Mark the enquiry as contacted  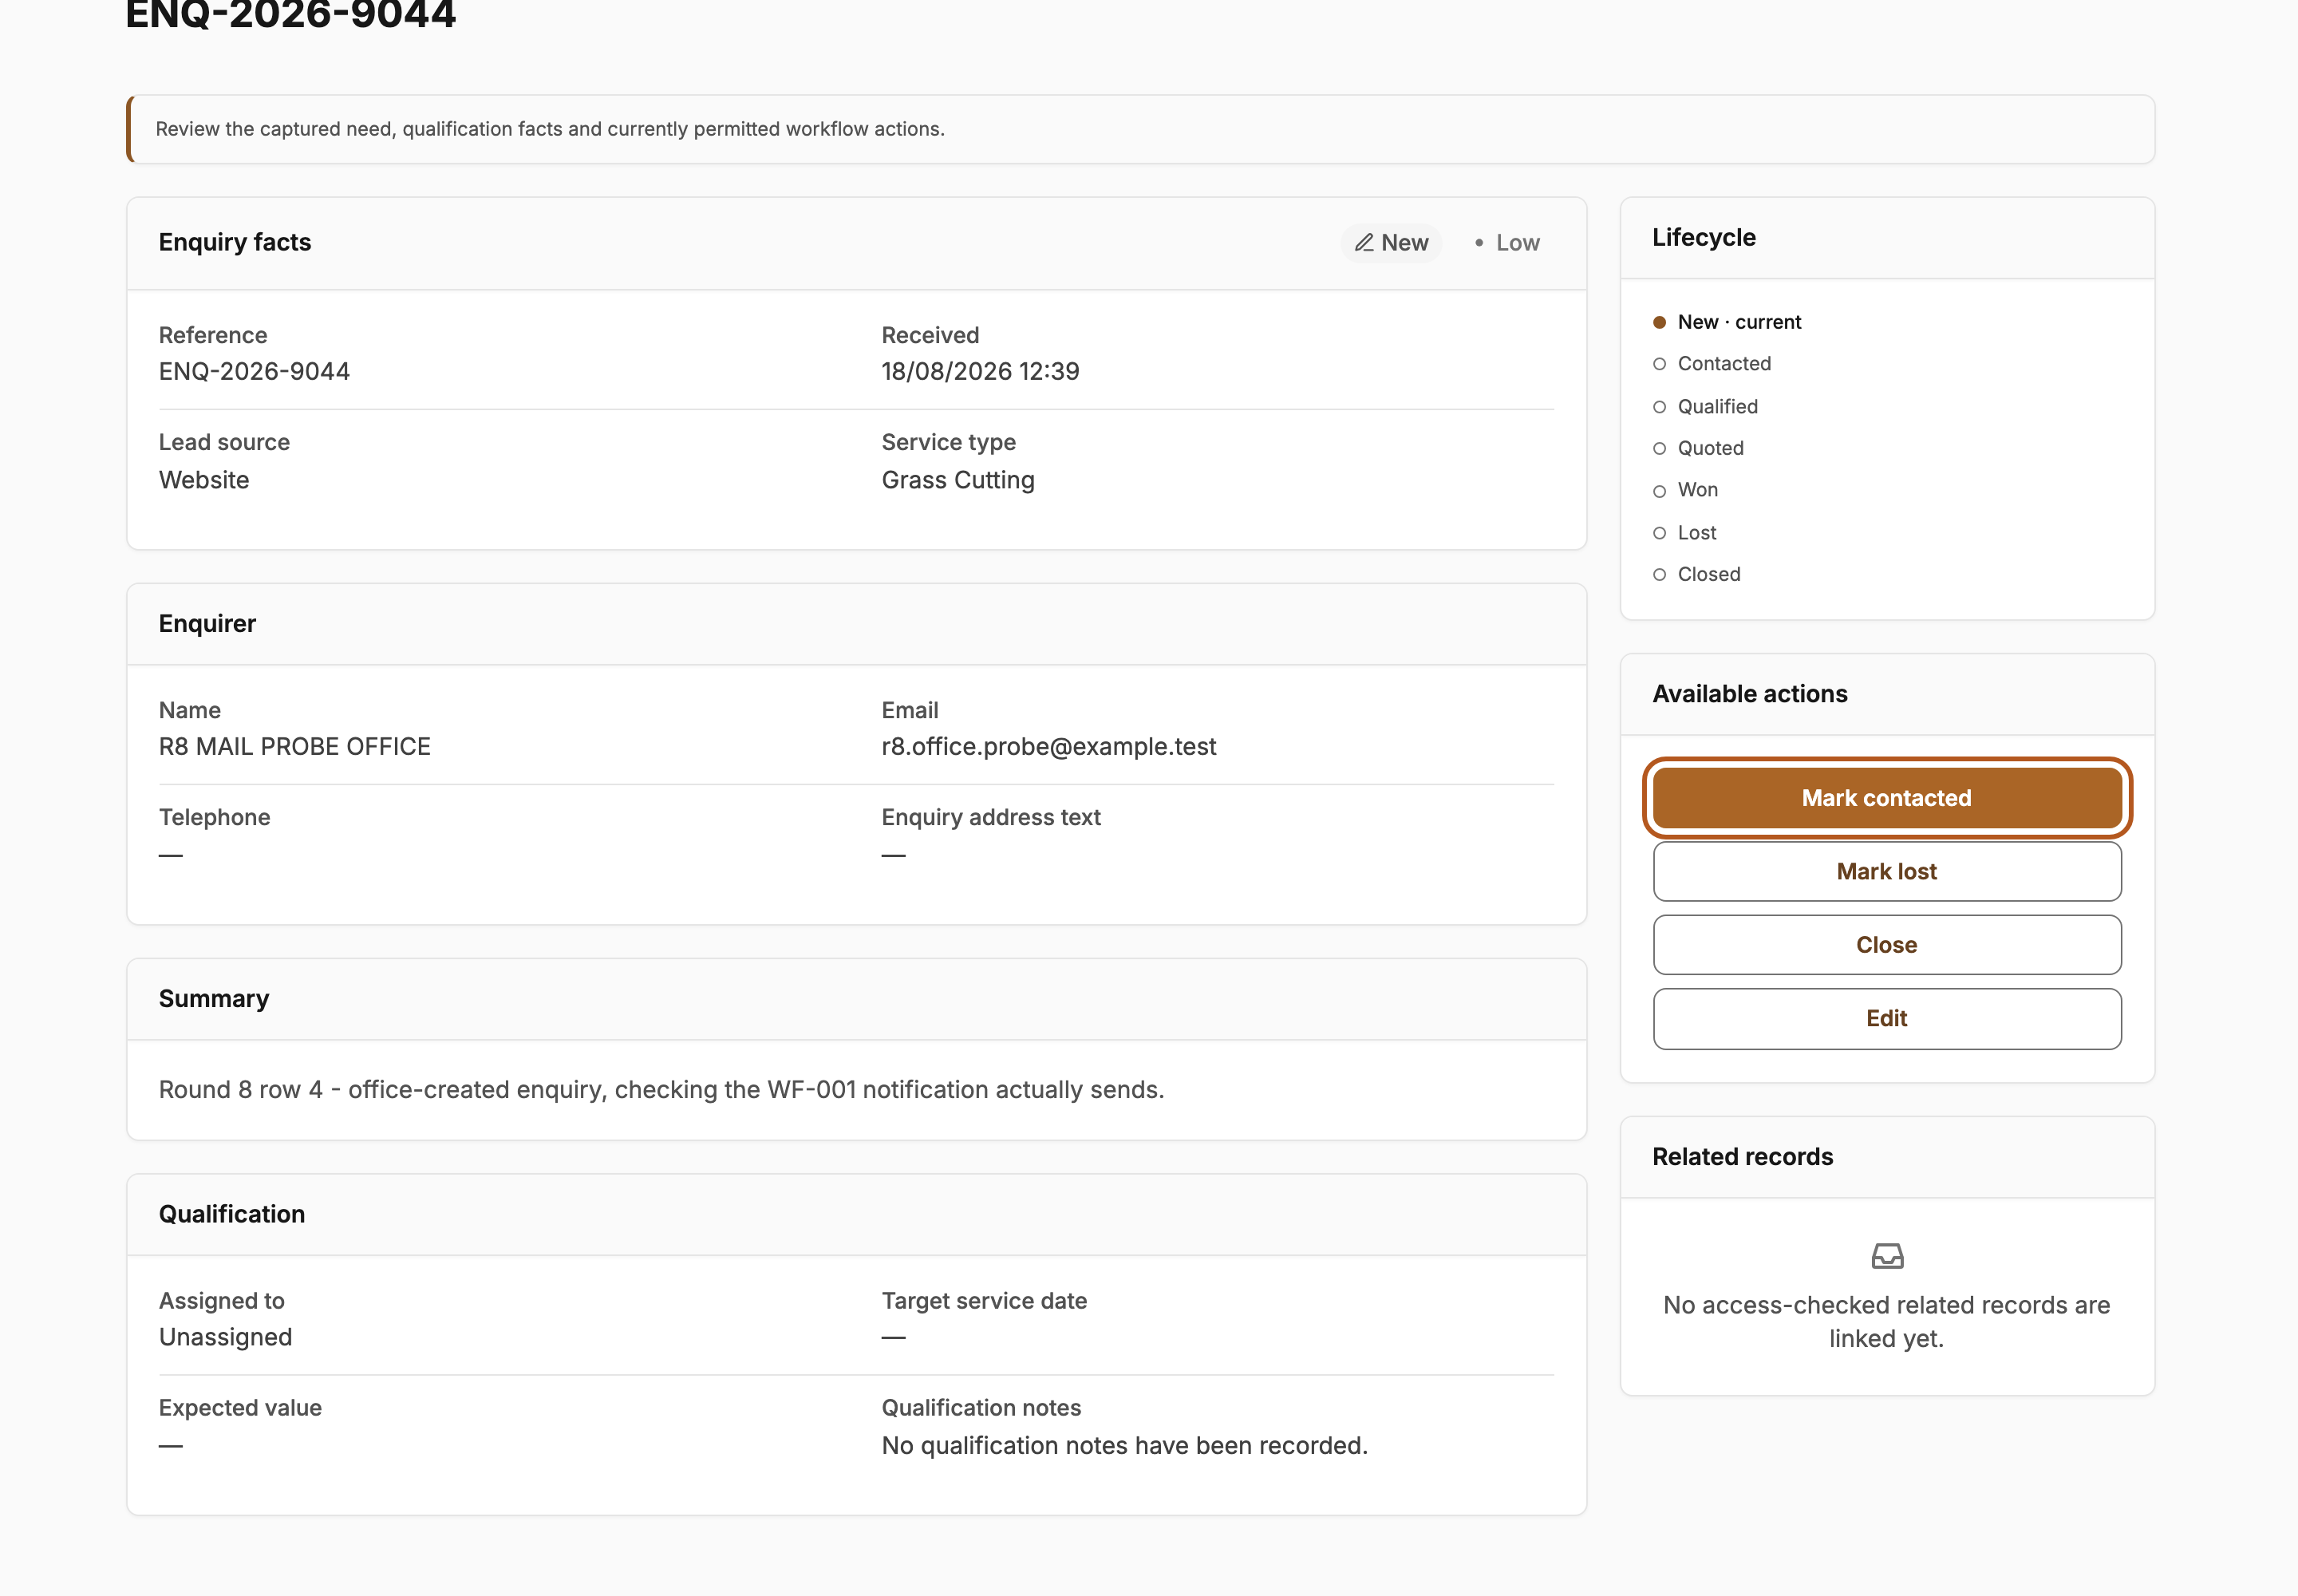pyautogui.click(x=1887, y=798)
